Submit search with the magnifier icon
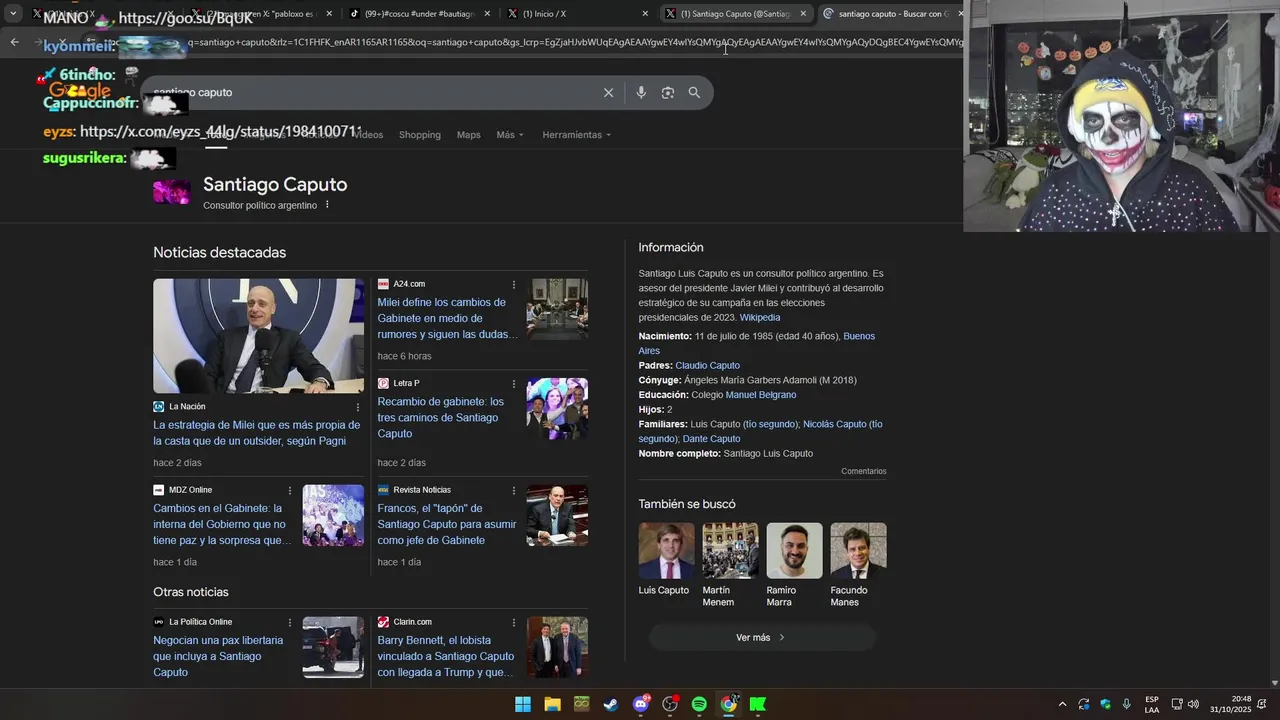The image size is (1280, 720). 694,93
